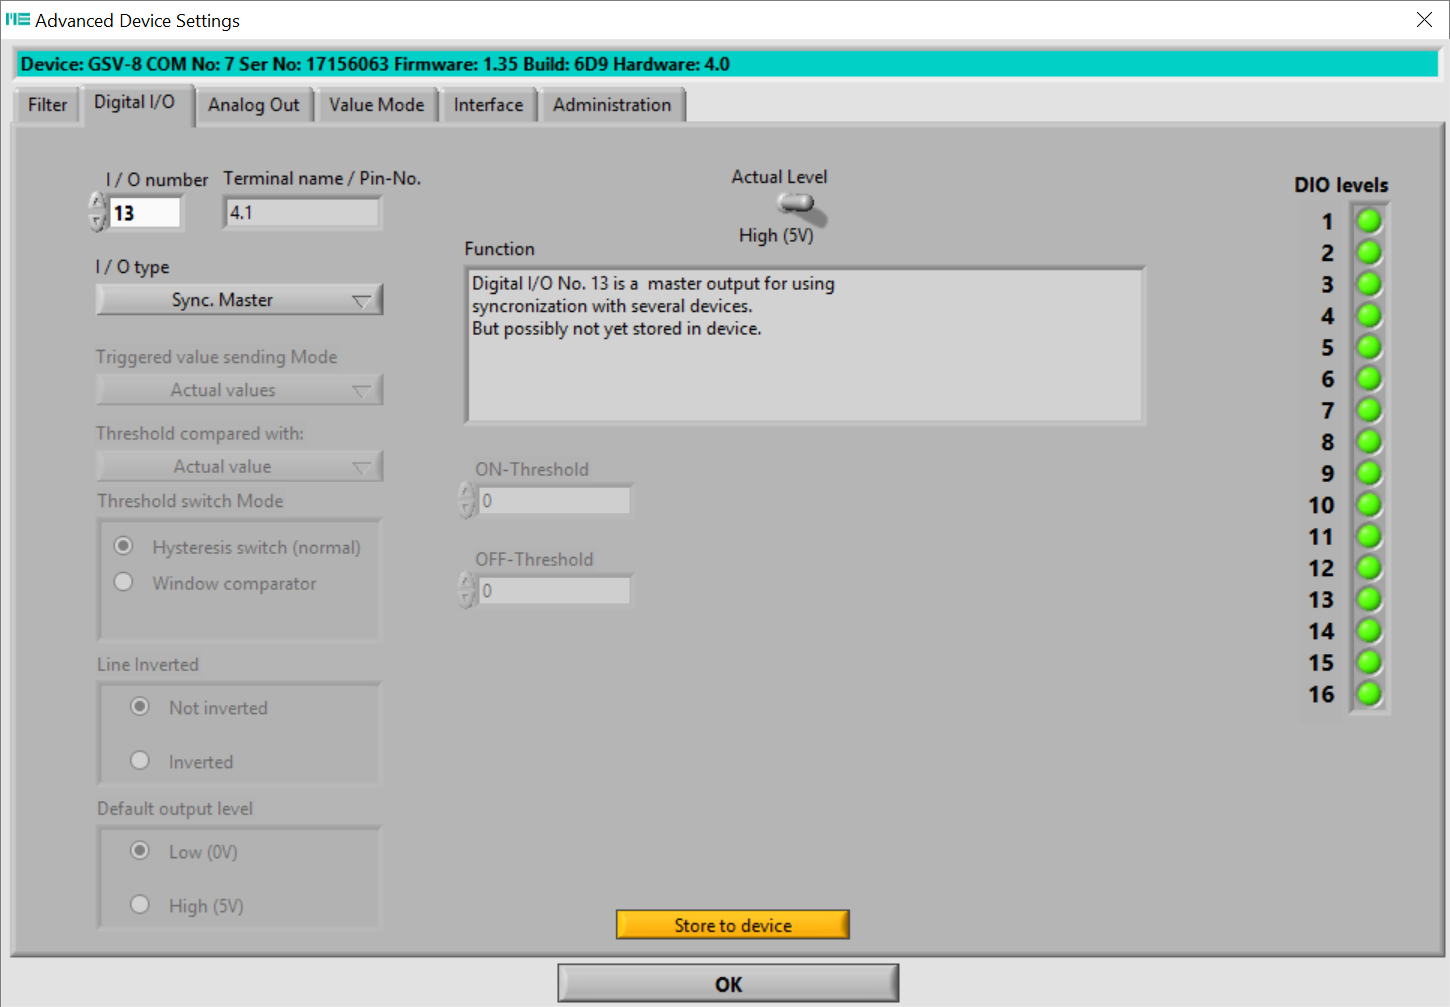The image size is (1450, 1007).
Task: Confirm with the OK button
Action: [x=728, y=984]
